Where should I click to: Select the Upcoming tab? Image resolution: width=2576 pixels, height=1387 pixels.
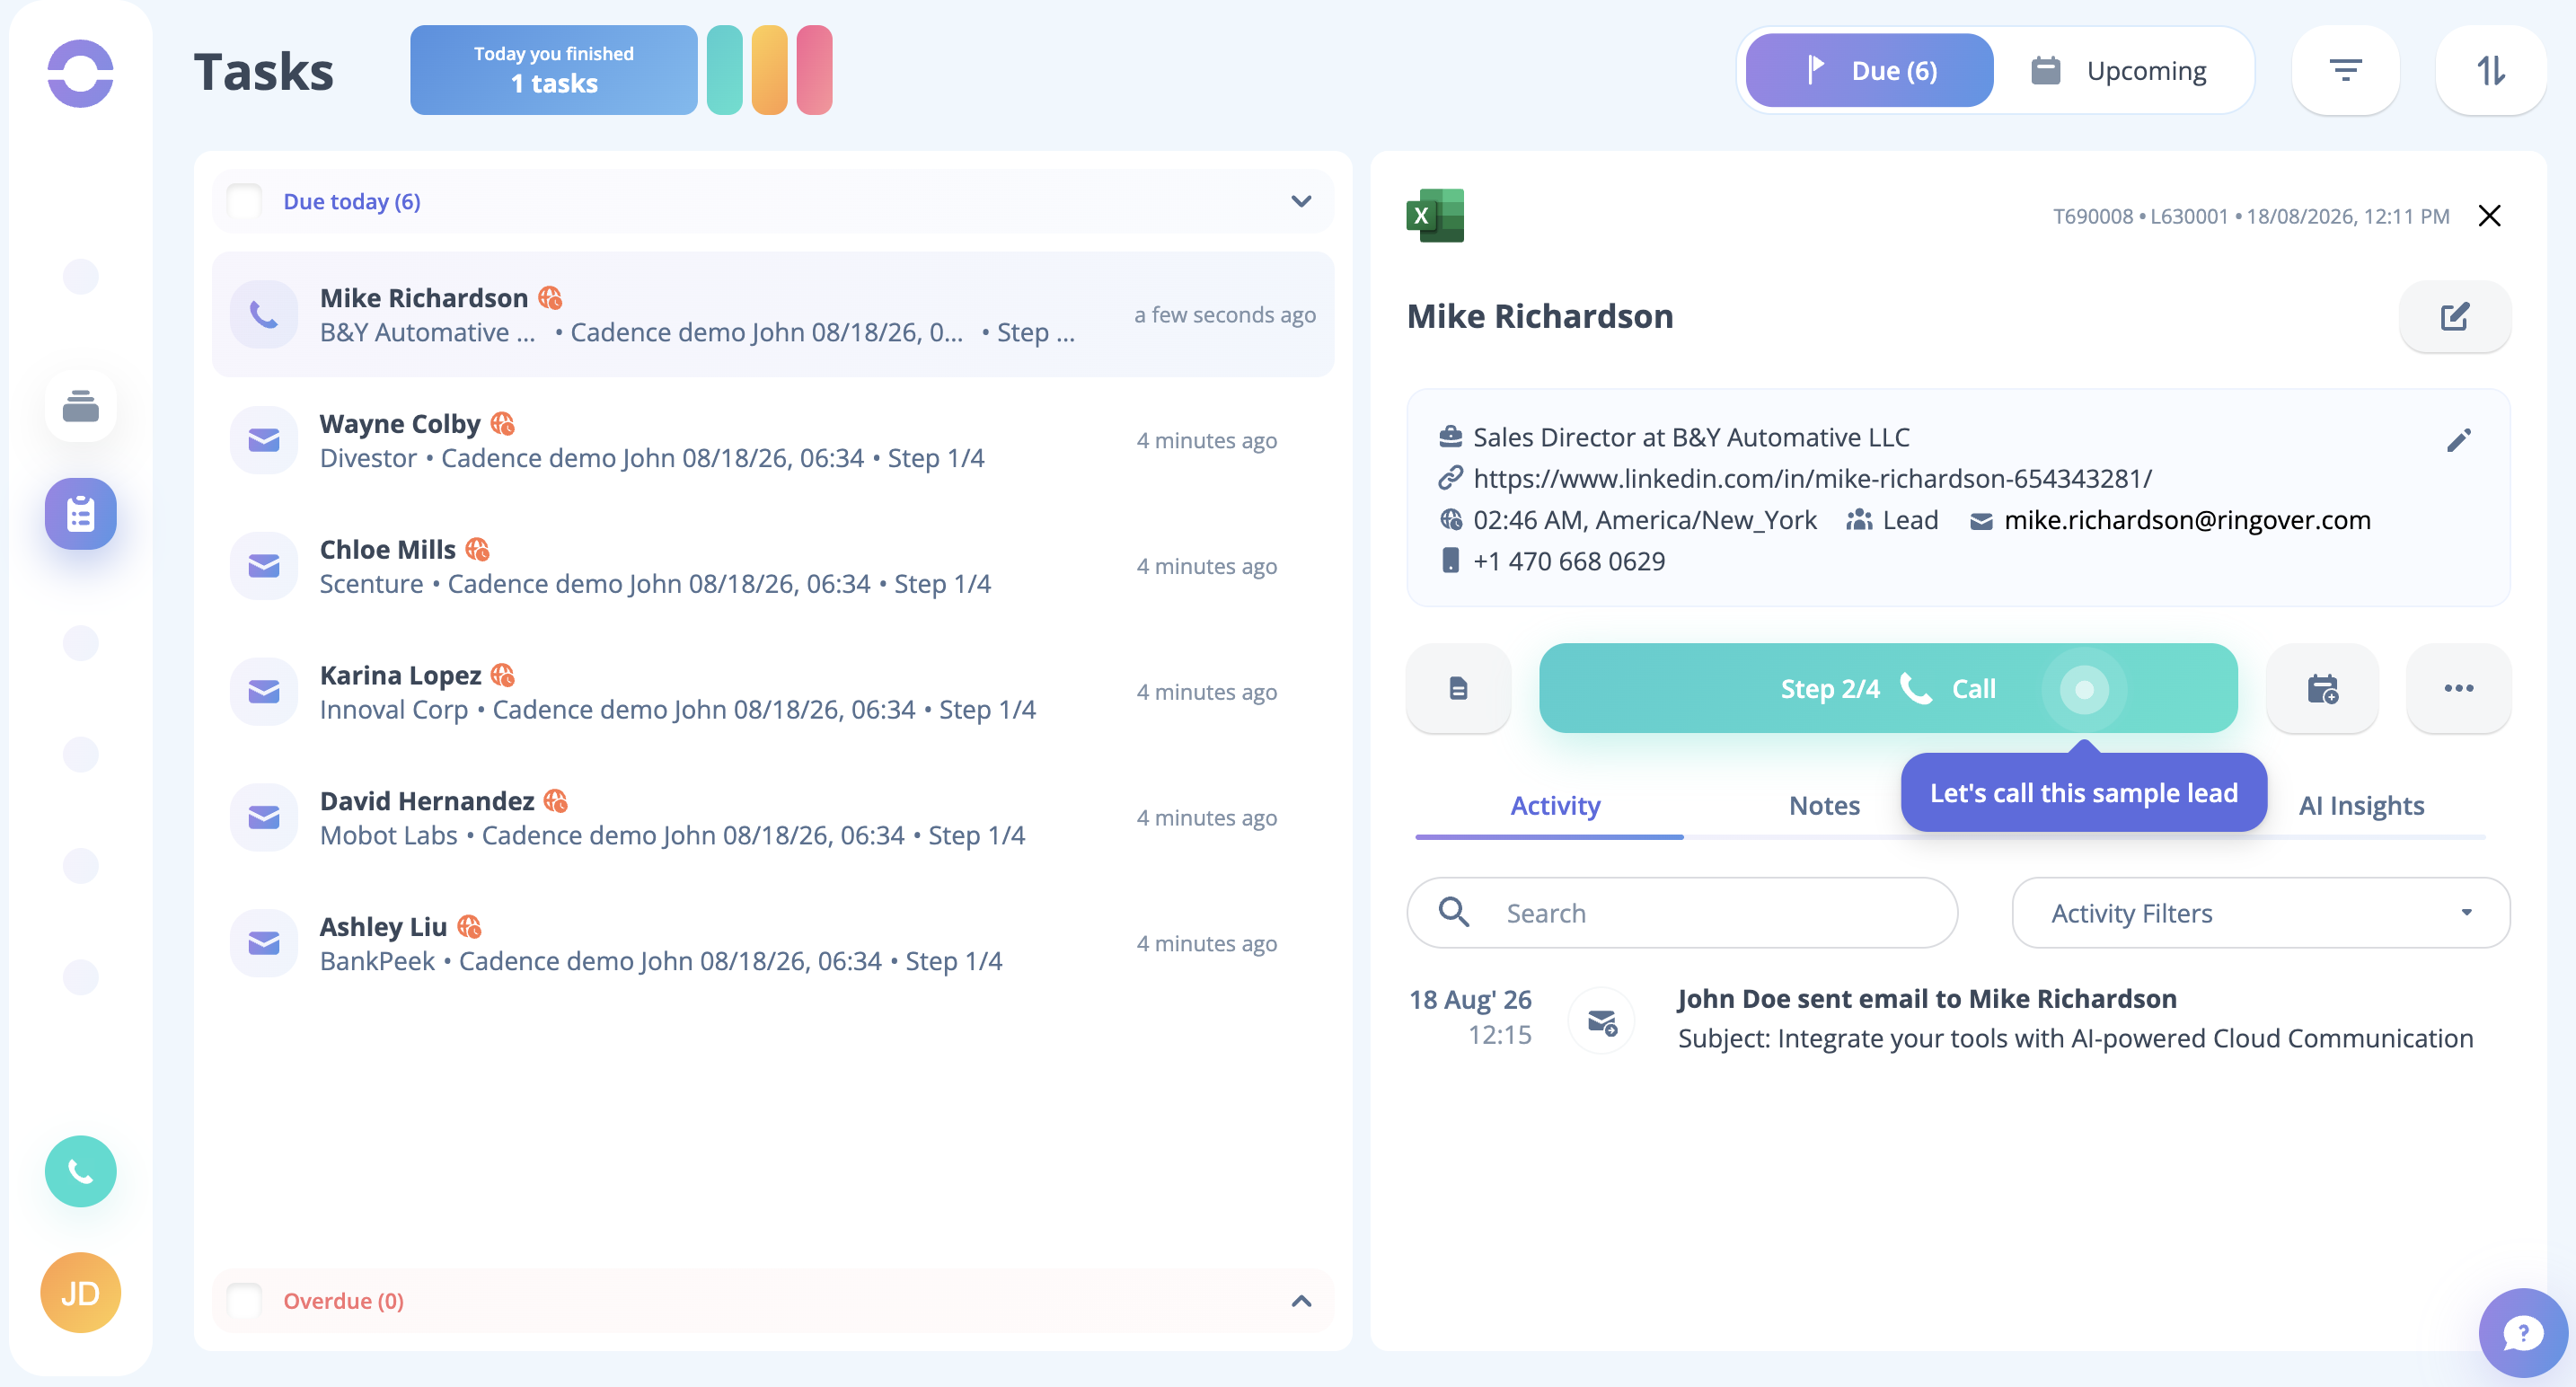tap(2120, 70)
